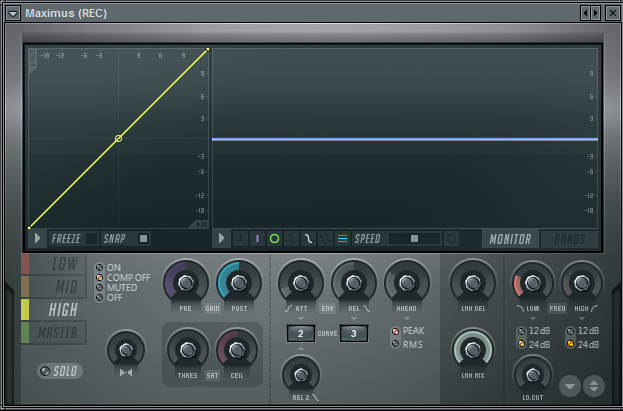The image size is (623, 411).
Task: Click the horizontal lines icon left of SPEED
Action: click(x=342, y=239)
